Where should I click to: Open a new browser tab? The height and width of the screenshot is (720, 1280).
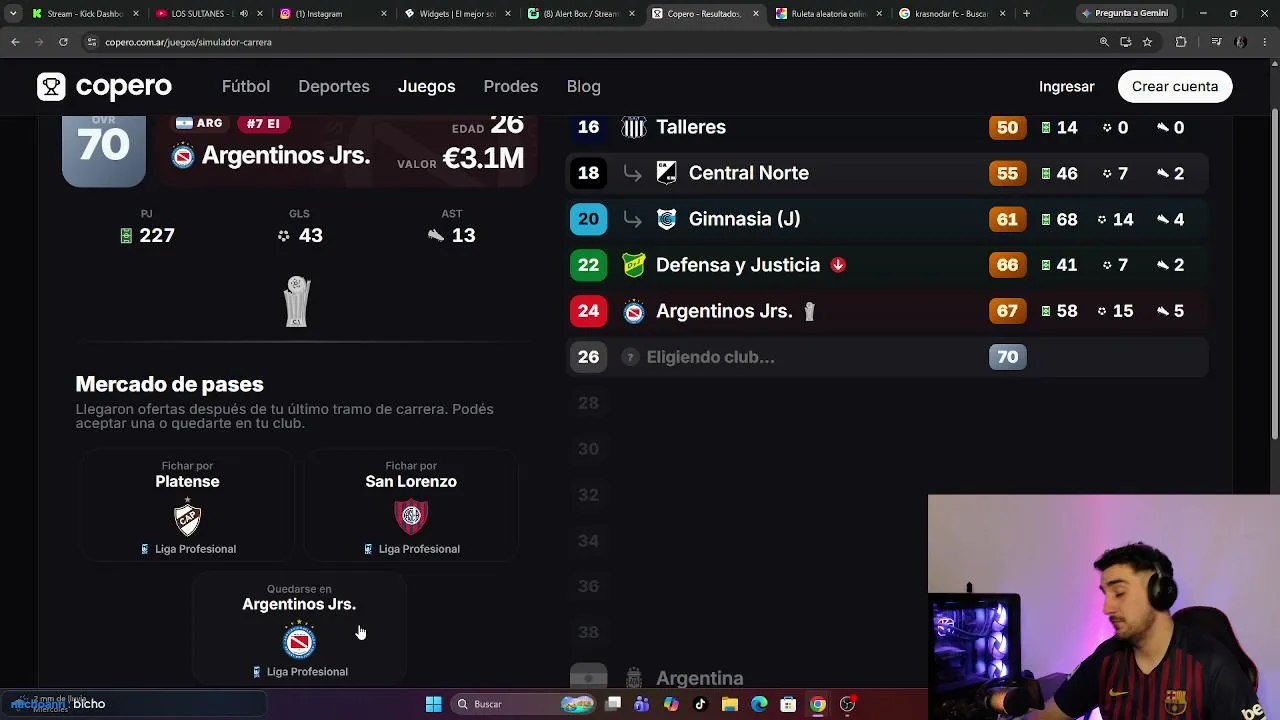[1026, 14]
